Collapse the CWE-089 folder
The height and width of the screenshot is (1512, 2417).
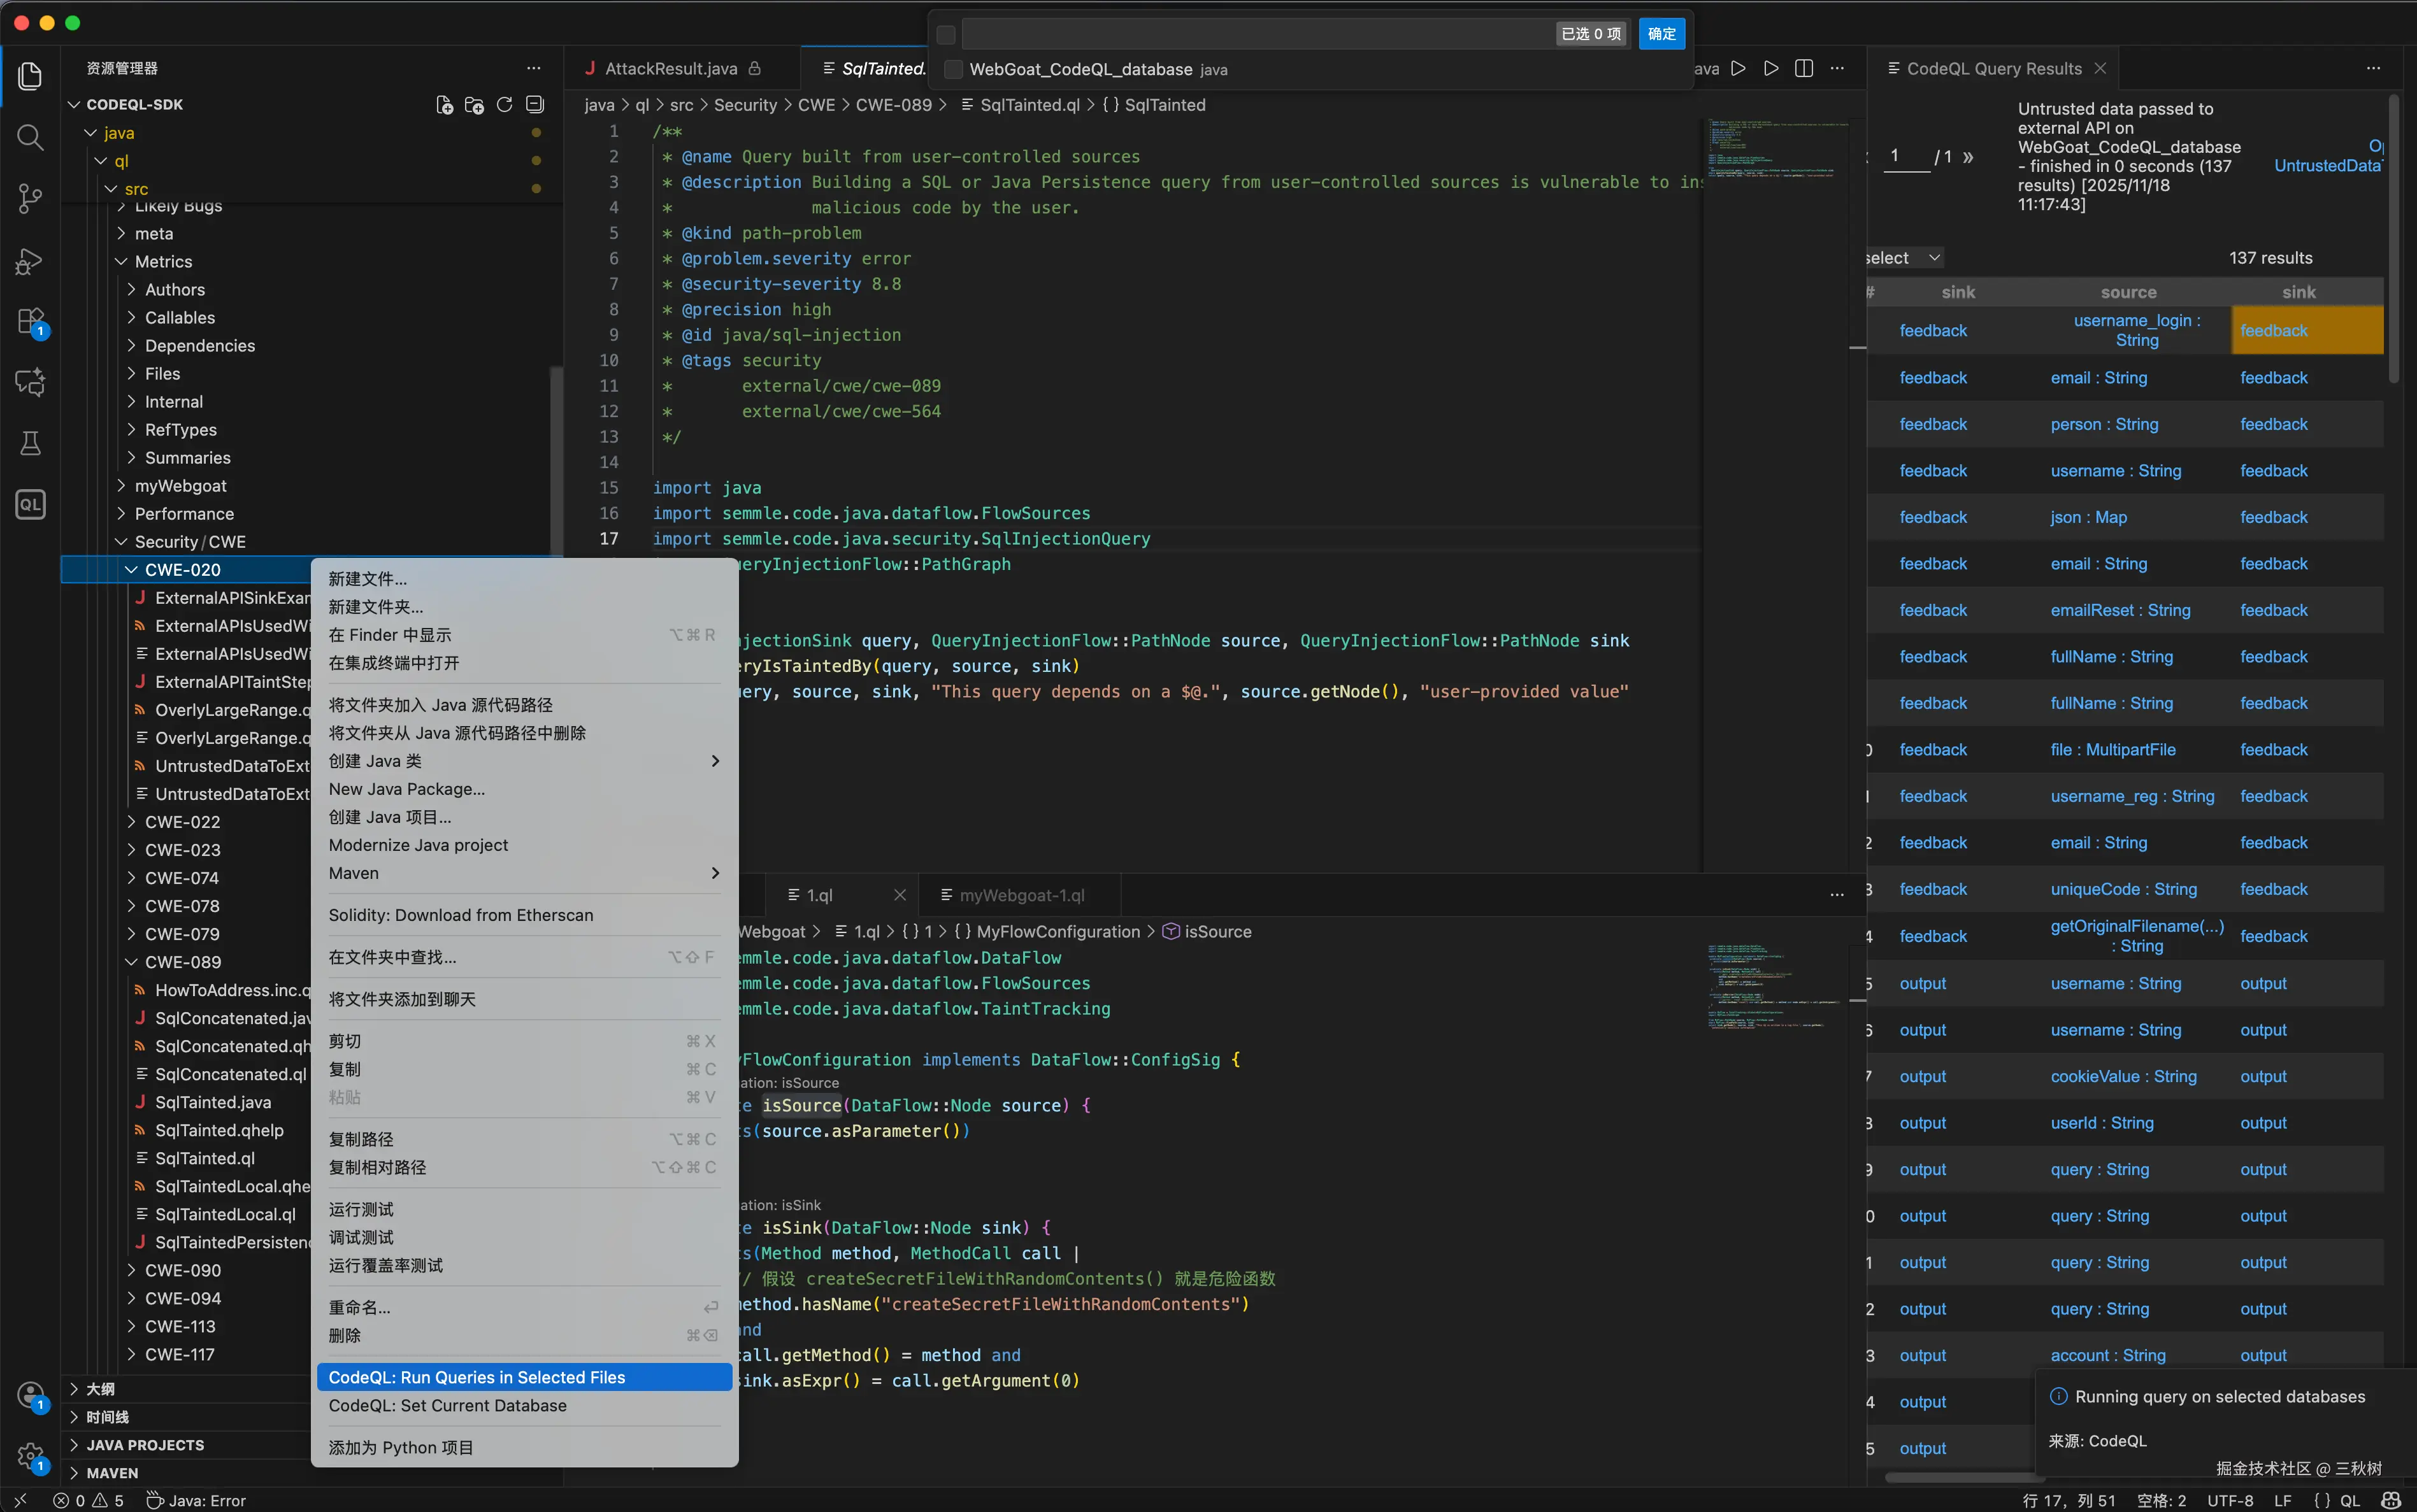(x=182, y=962)
